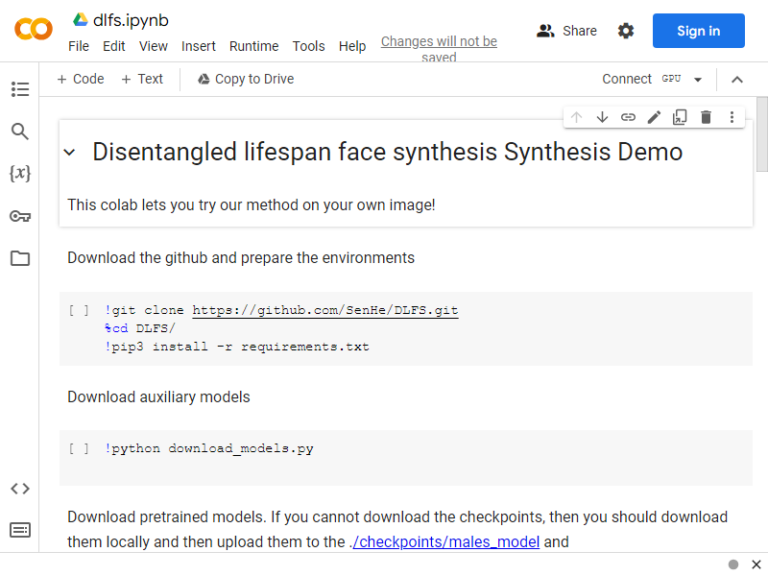Move cell up with arrow icon

click(576, 117)
